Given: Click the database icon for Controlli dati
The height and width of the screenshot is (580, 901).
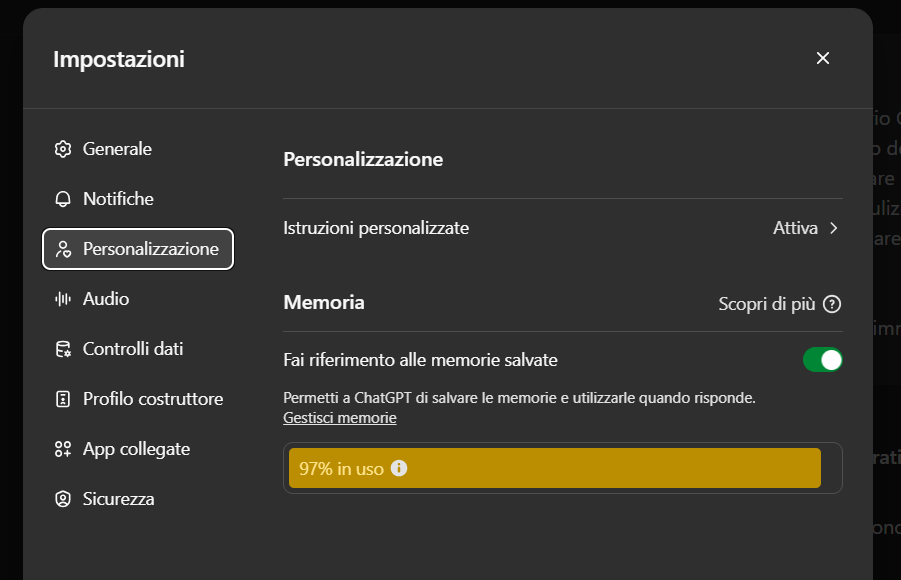Looking at the screenshot, I should click(x=63, y=349).
